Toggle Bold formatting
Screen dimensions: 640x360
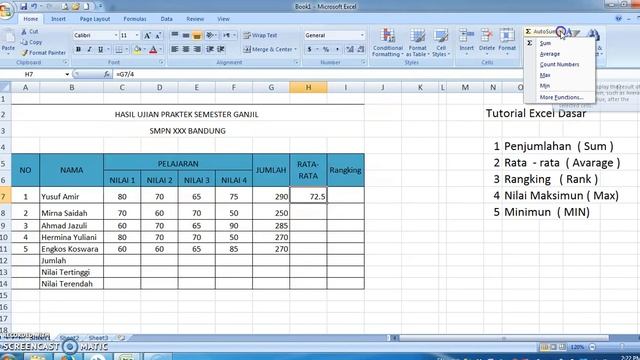(78, 49)
